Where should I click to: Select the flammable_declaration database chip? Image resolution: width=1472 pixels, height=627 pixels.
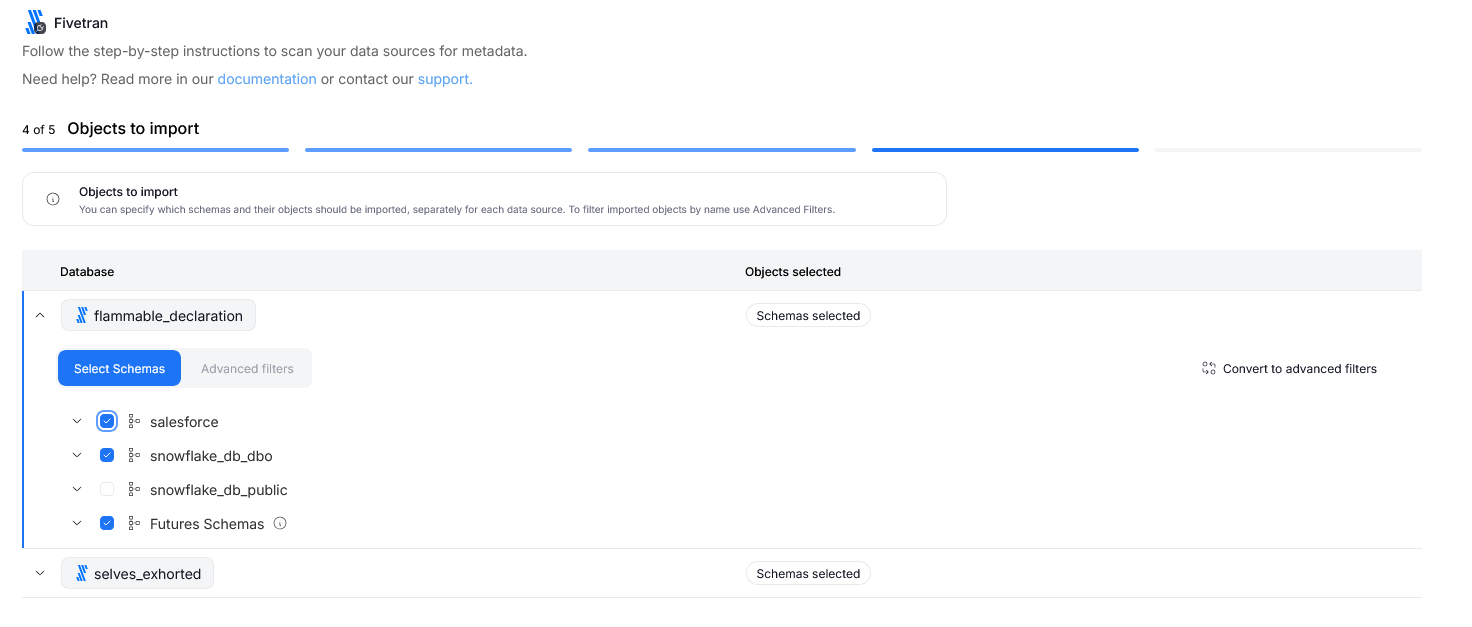point(158,316)
